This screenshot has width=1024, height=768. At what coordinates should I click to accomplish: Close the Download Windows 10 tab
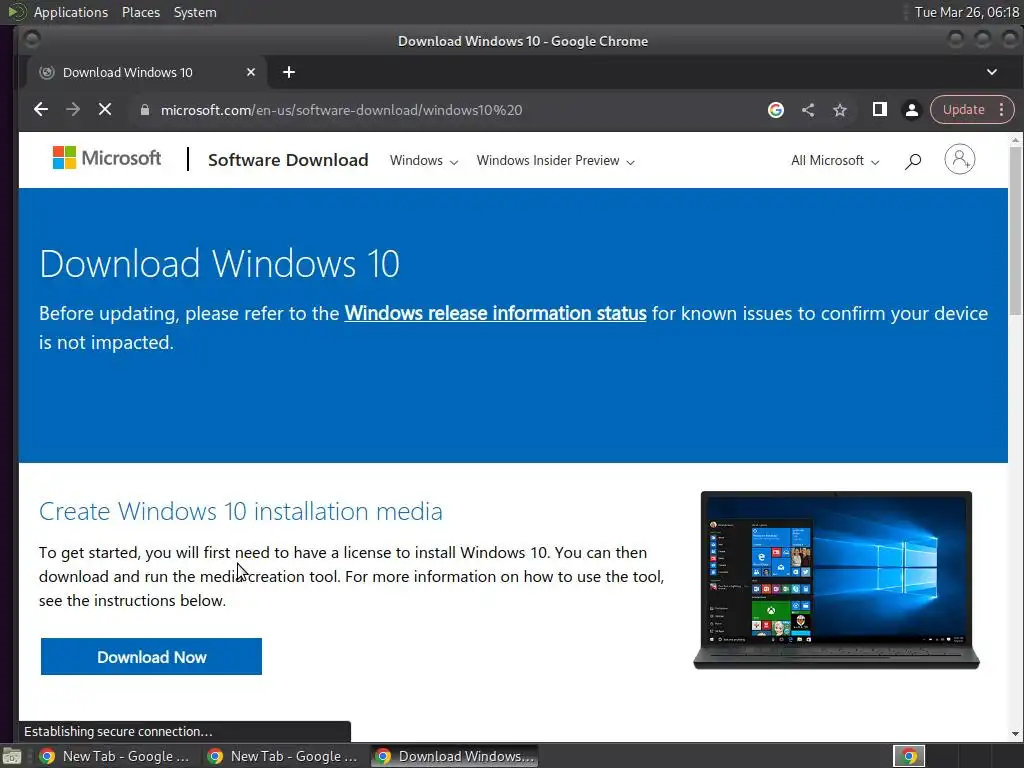coord(251,72)
